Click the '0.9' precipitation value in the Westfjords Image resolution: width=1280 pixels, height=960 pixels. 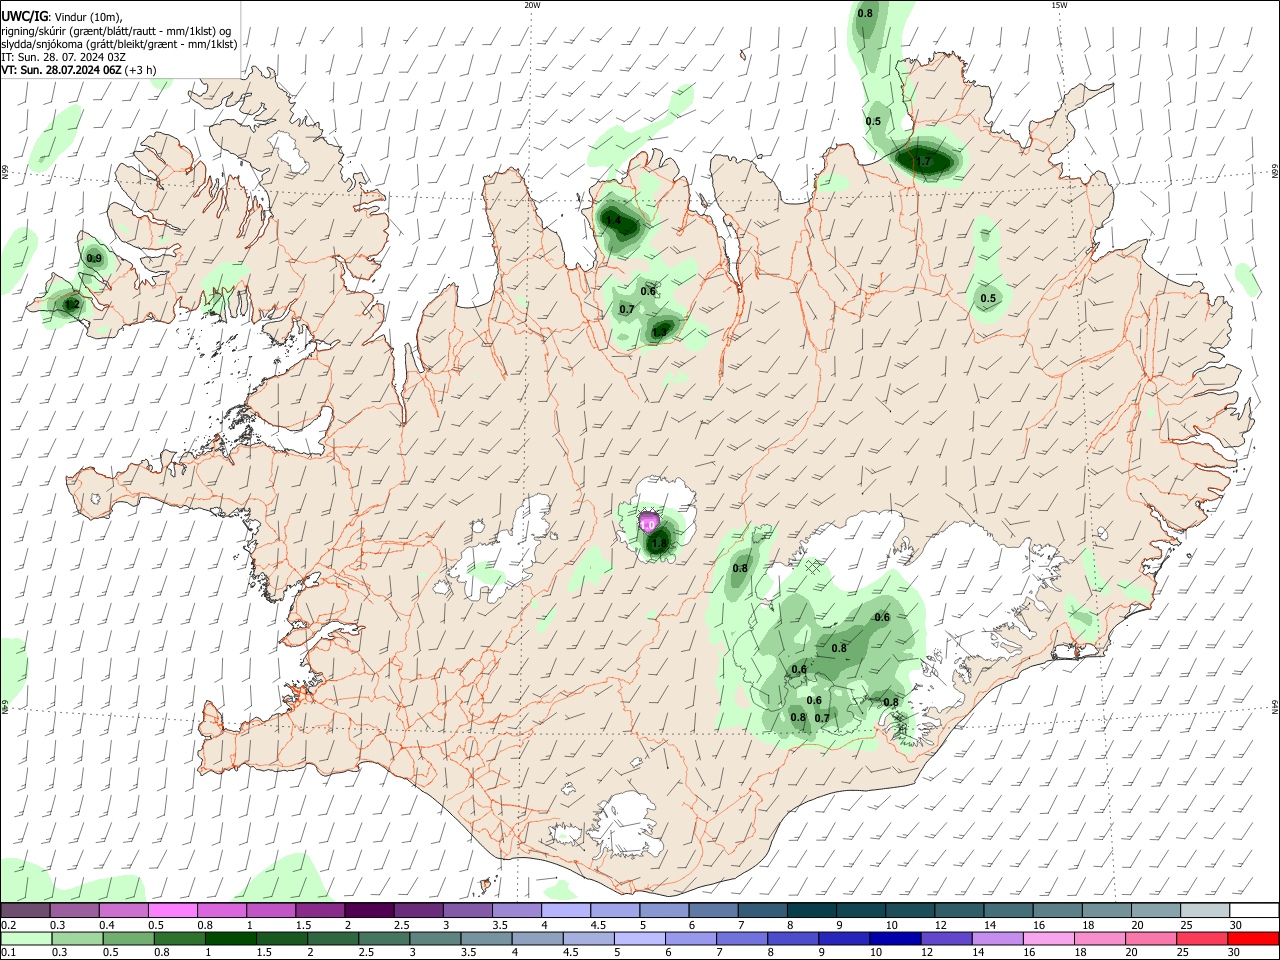point(94,258)
